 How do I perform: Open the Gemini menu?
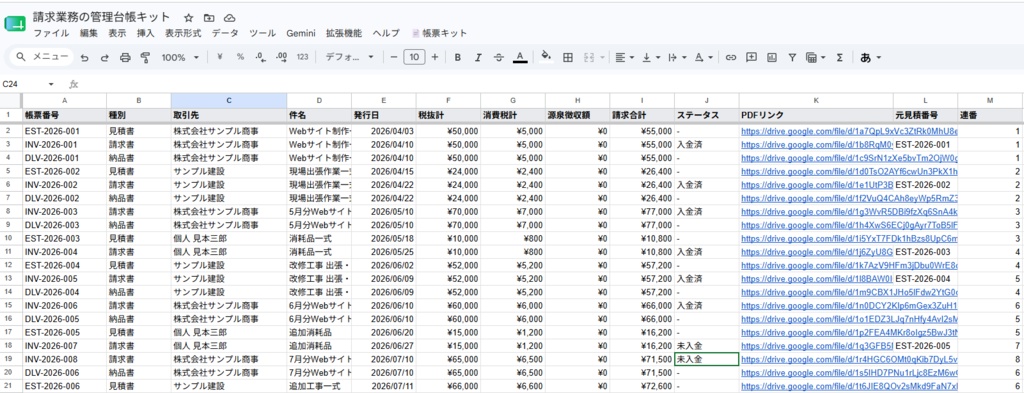301,33
